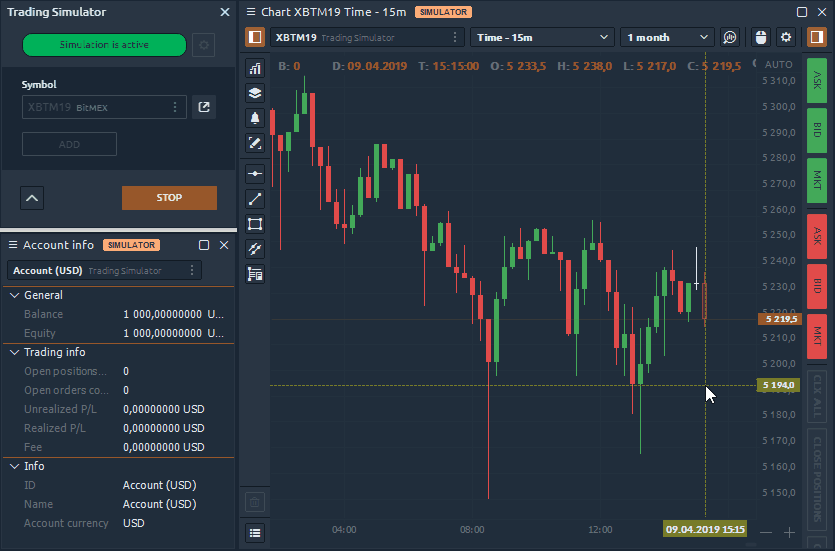835x553 pixels.
Task: Open XBTM19 symbol options dots in chart toolbar
Action: [x=455, y=37]
